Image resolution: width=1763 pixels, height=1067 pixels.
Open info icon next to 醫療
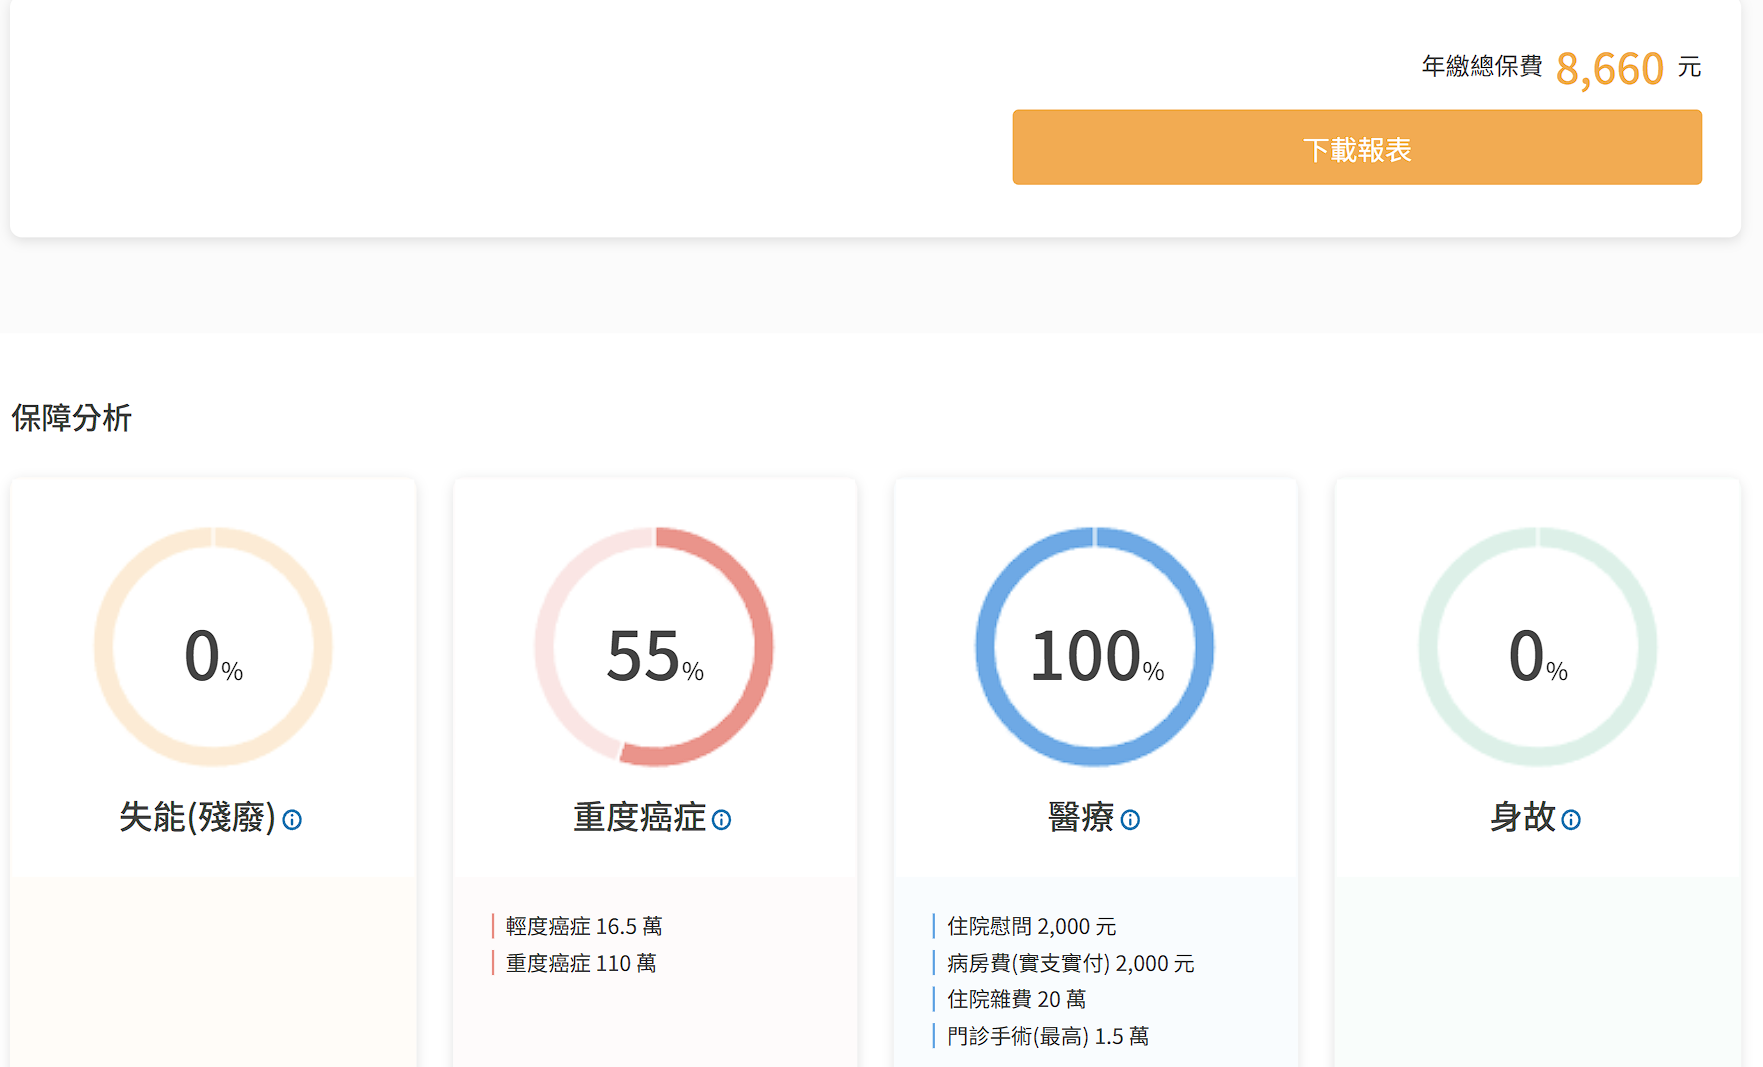(1130, 820)
